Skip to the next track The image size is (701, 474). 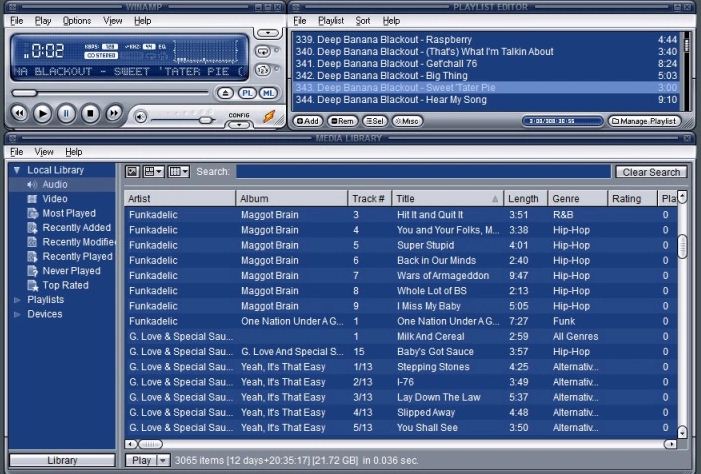114,113
